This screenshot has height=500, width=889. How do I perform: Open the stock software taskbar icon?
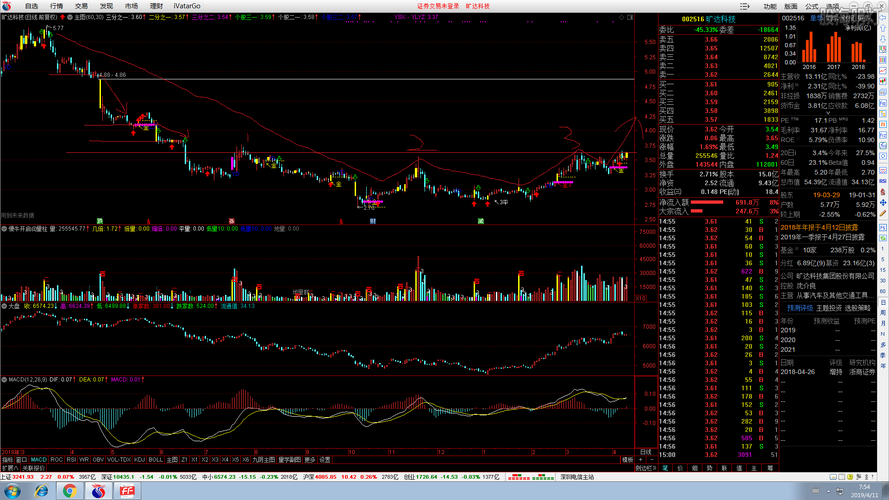(x=99, y=491)
